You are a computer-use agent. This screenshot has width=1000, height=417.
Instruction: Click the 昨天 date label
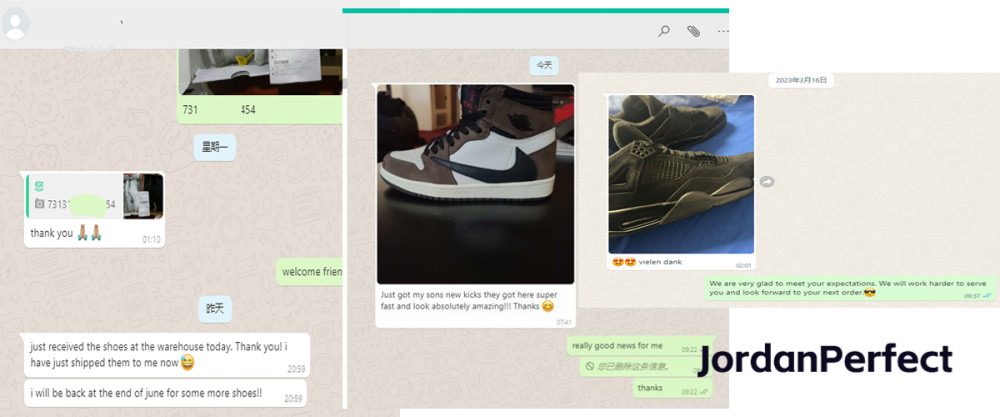(x=215, y=309)
